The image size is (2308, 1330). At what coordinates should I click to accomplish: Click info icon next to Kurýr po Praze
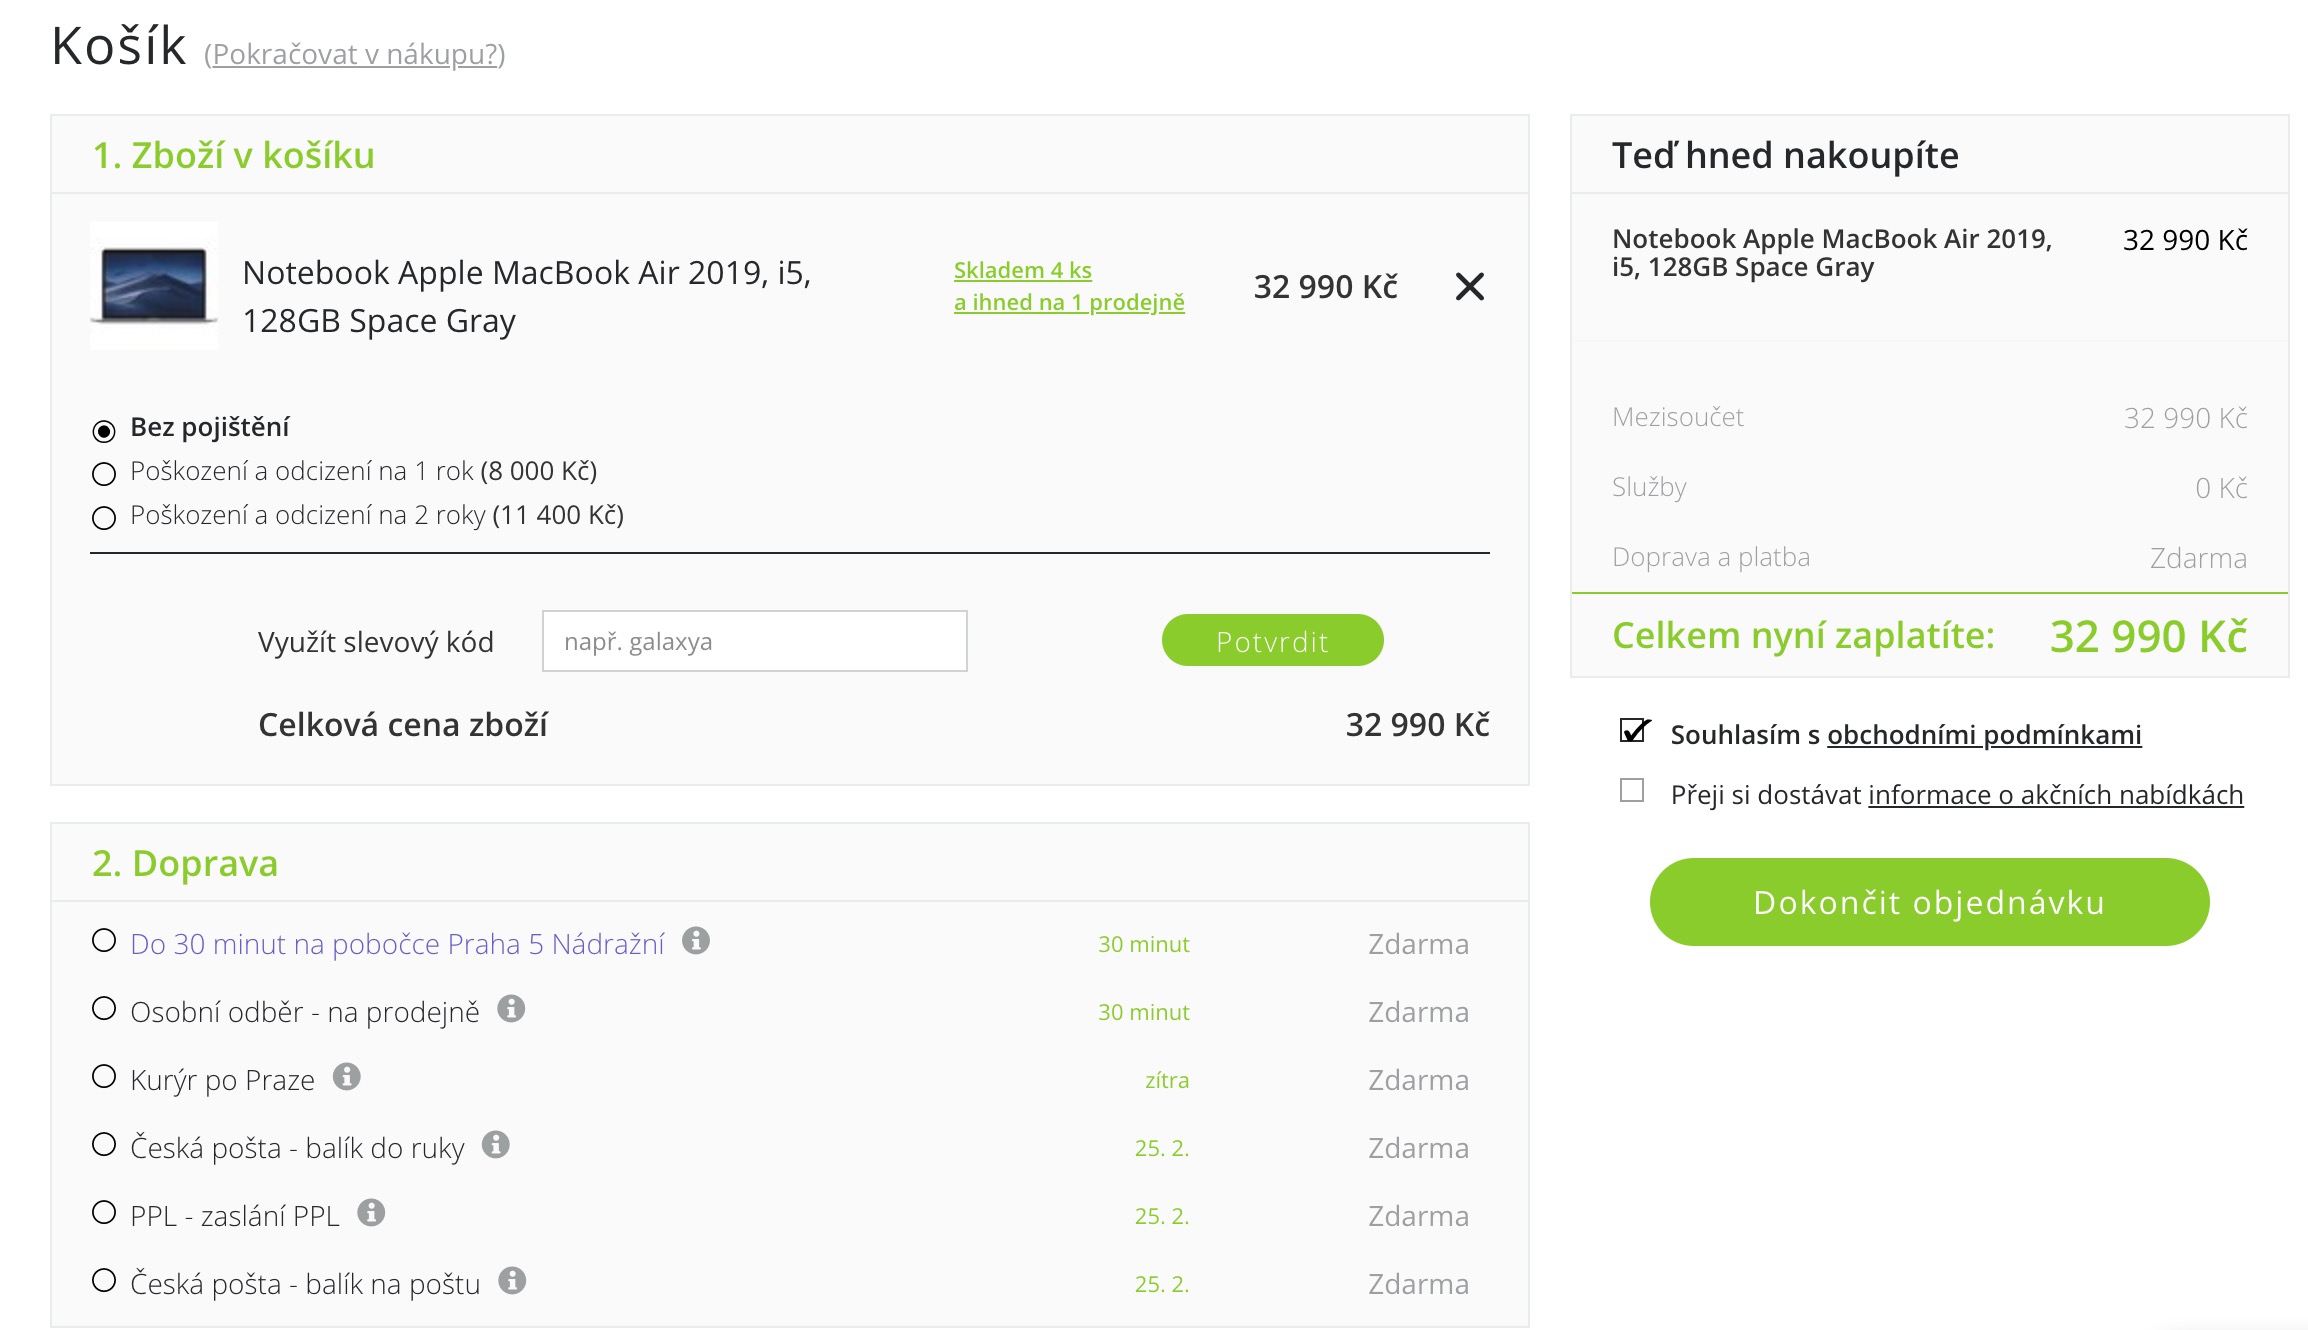pos(347,1077)
